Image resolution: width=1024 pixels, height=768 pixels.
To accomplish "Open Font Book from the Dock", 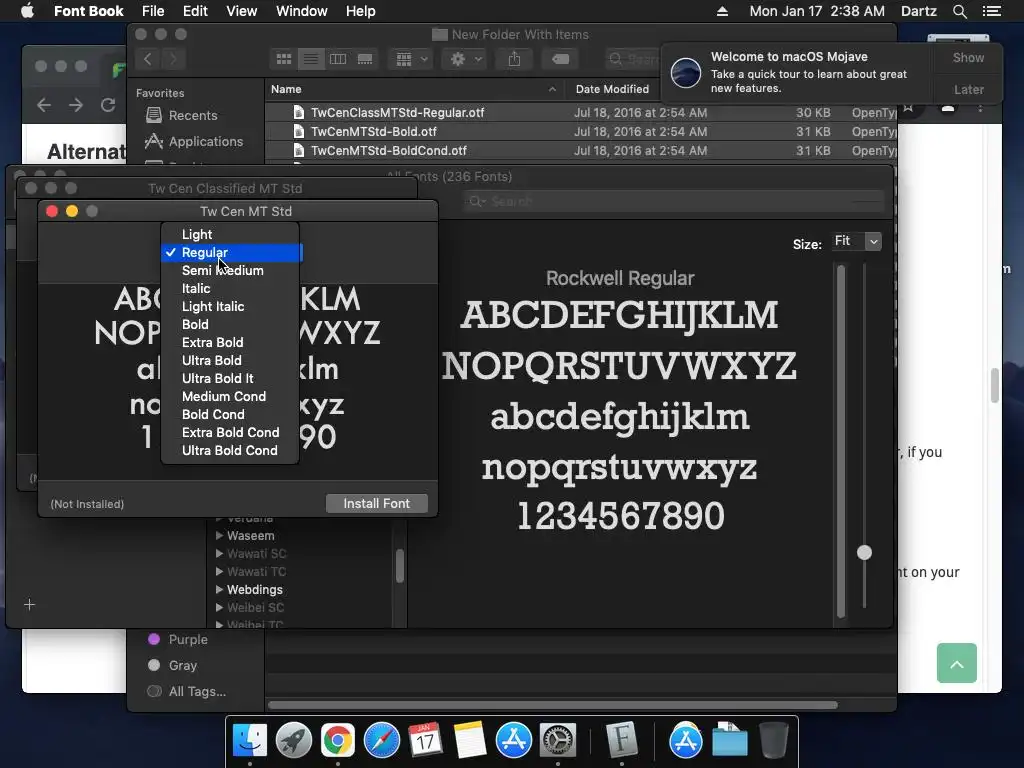I will pos(622,741).
